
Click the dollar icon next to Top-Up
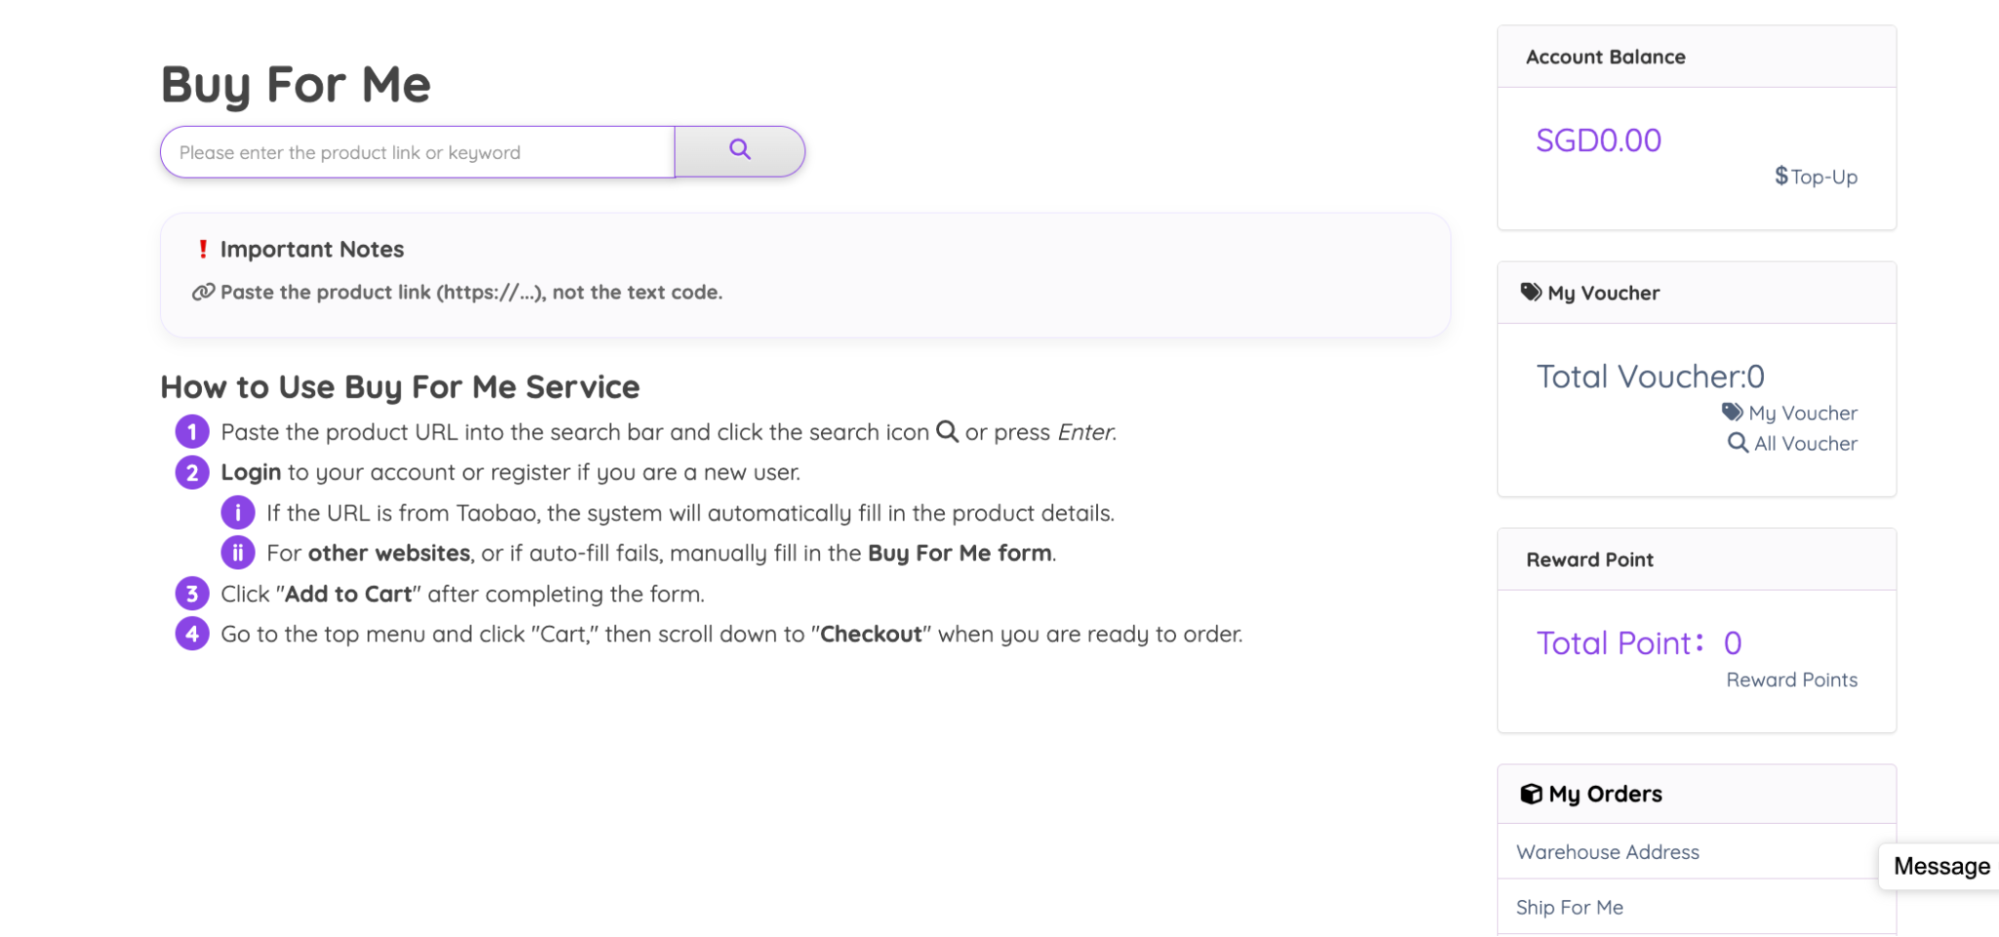pyautogui.click(x=1781, y=176)
